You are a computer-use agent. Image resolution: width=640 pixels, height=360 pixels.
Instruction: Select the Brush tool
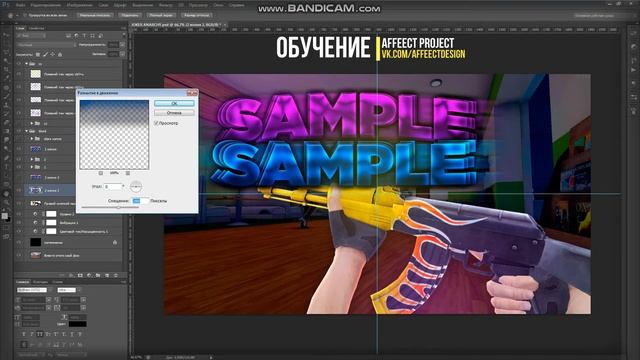[x=6, y=97]
